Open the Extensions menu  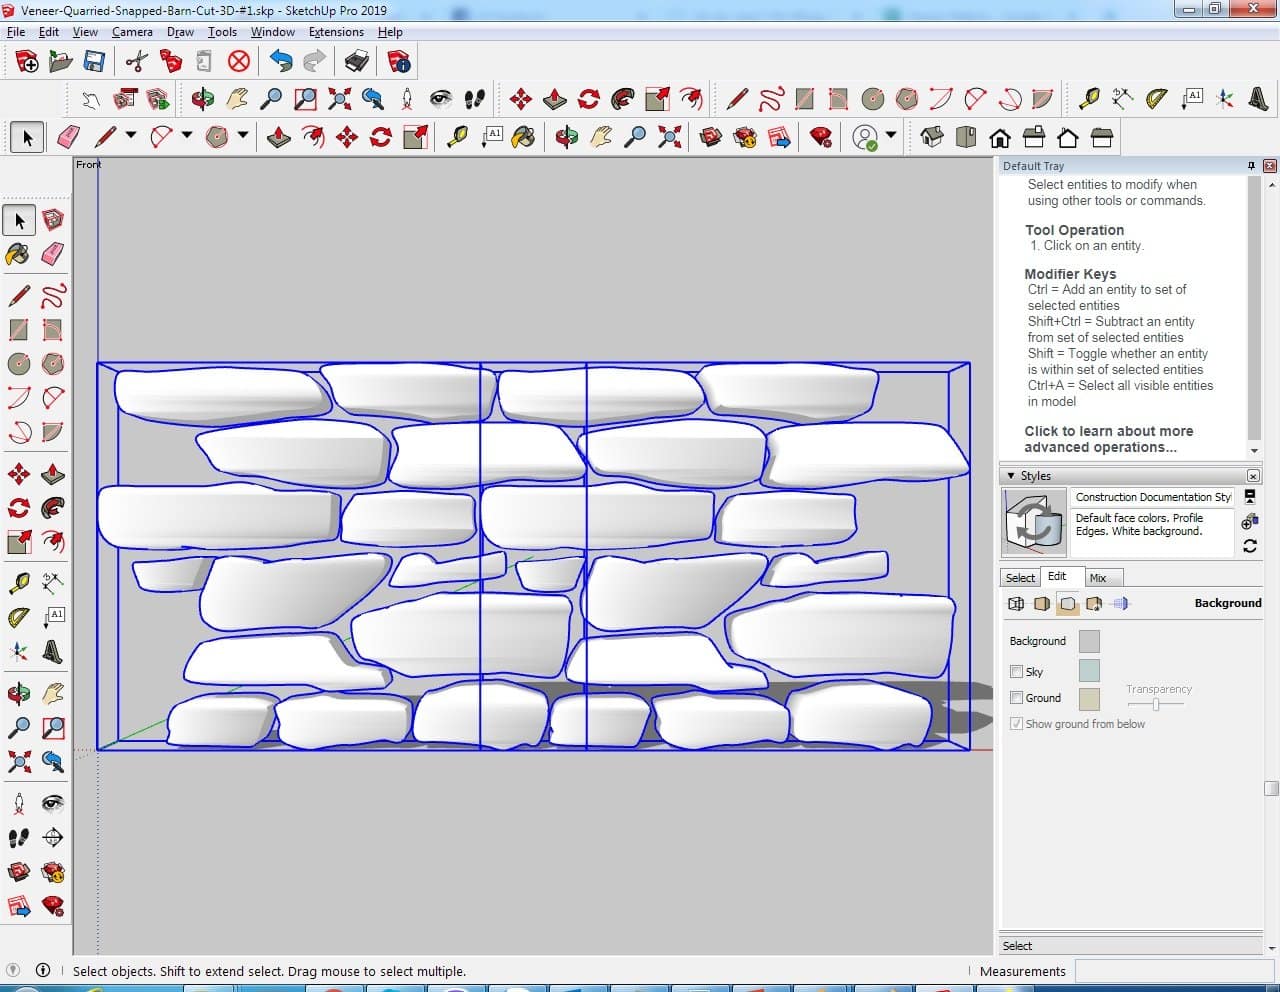[336, 32]
